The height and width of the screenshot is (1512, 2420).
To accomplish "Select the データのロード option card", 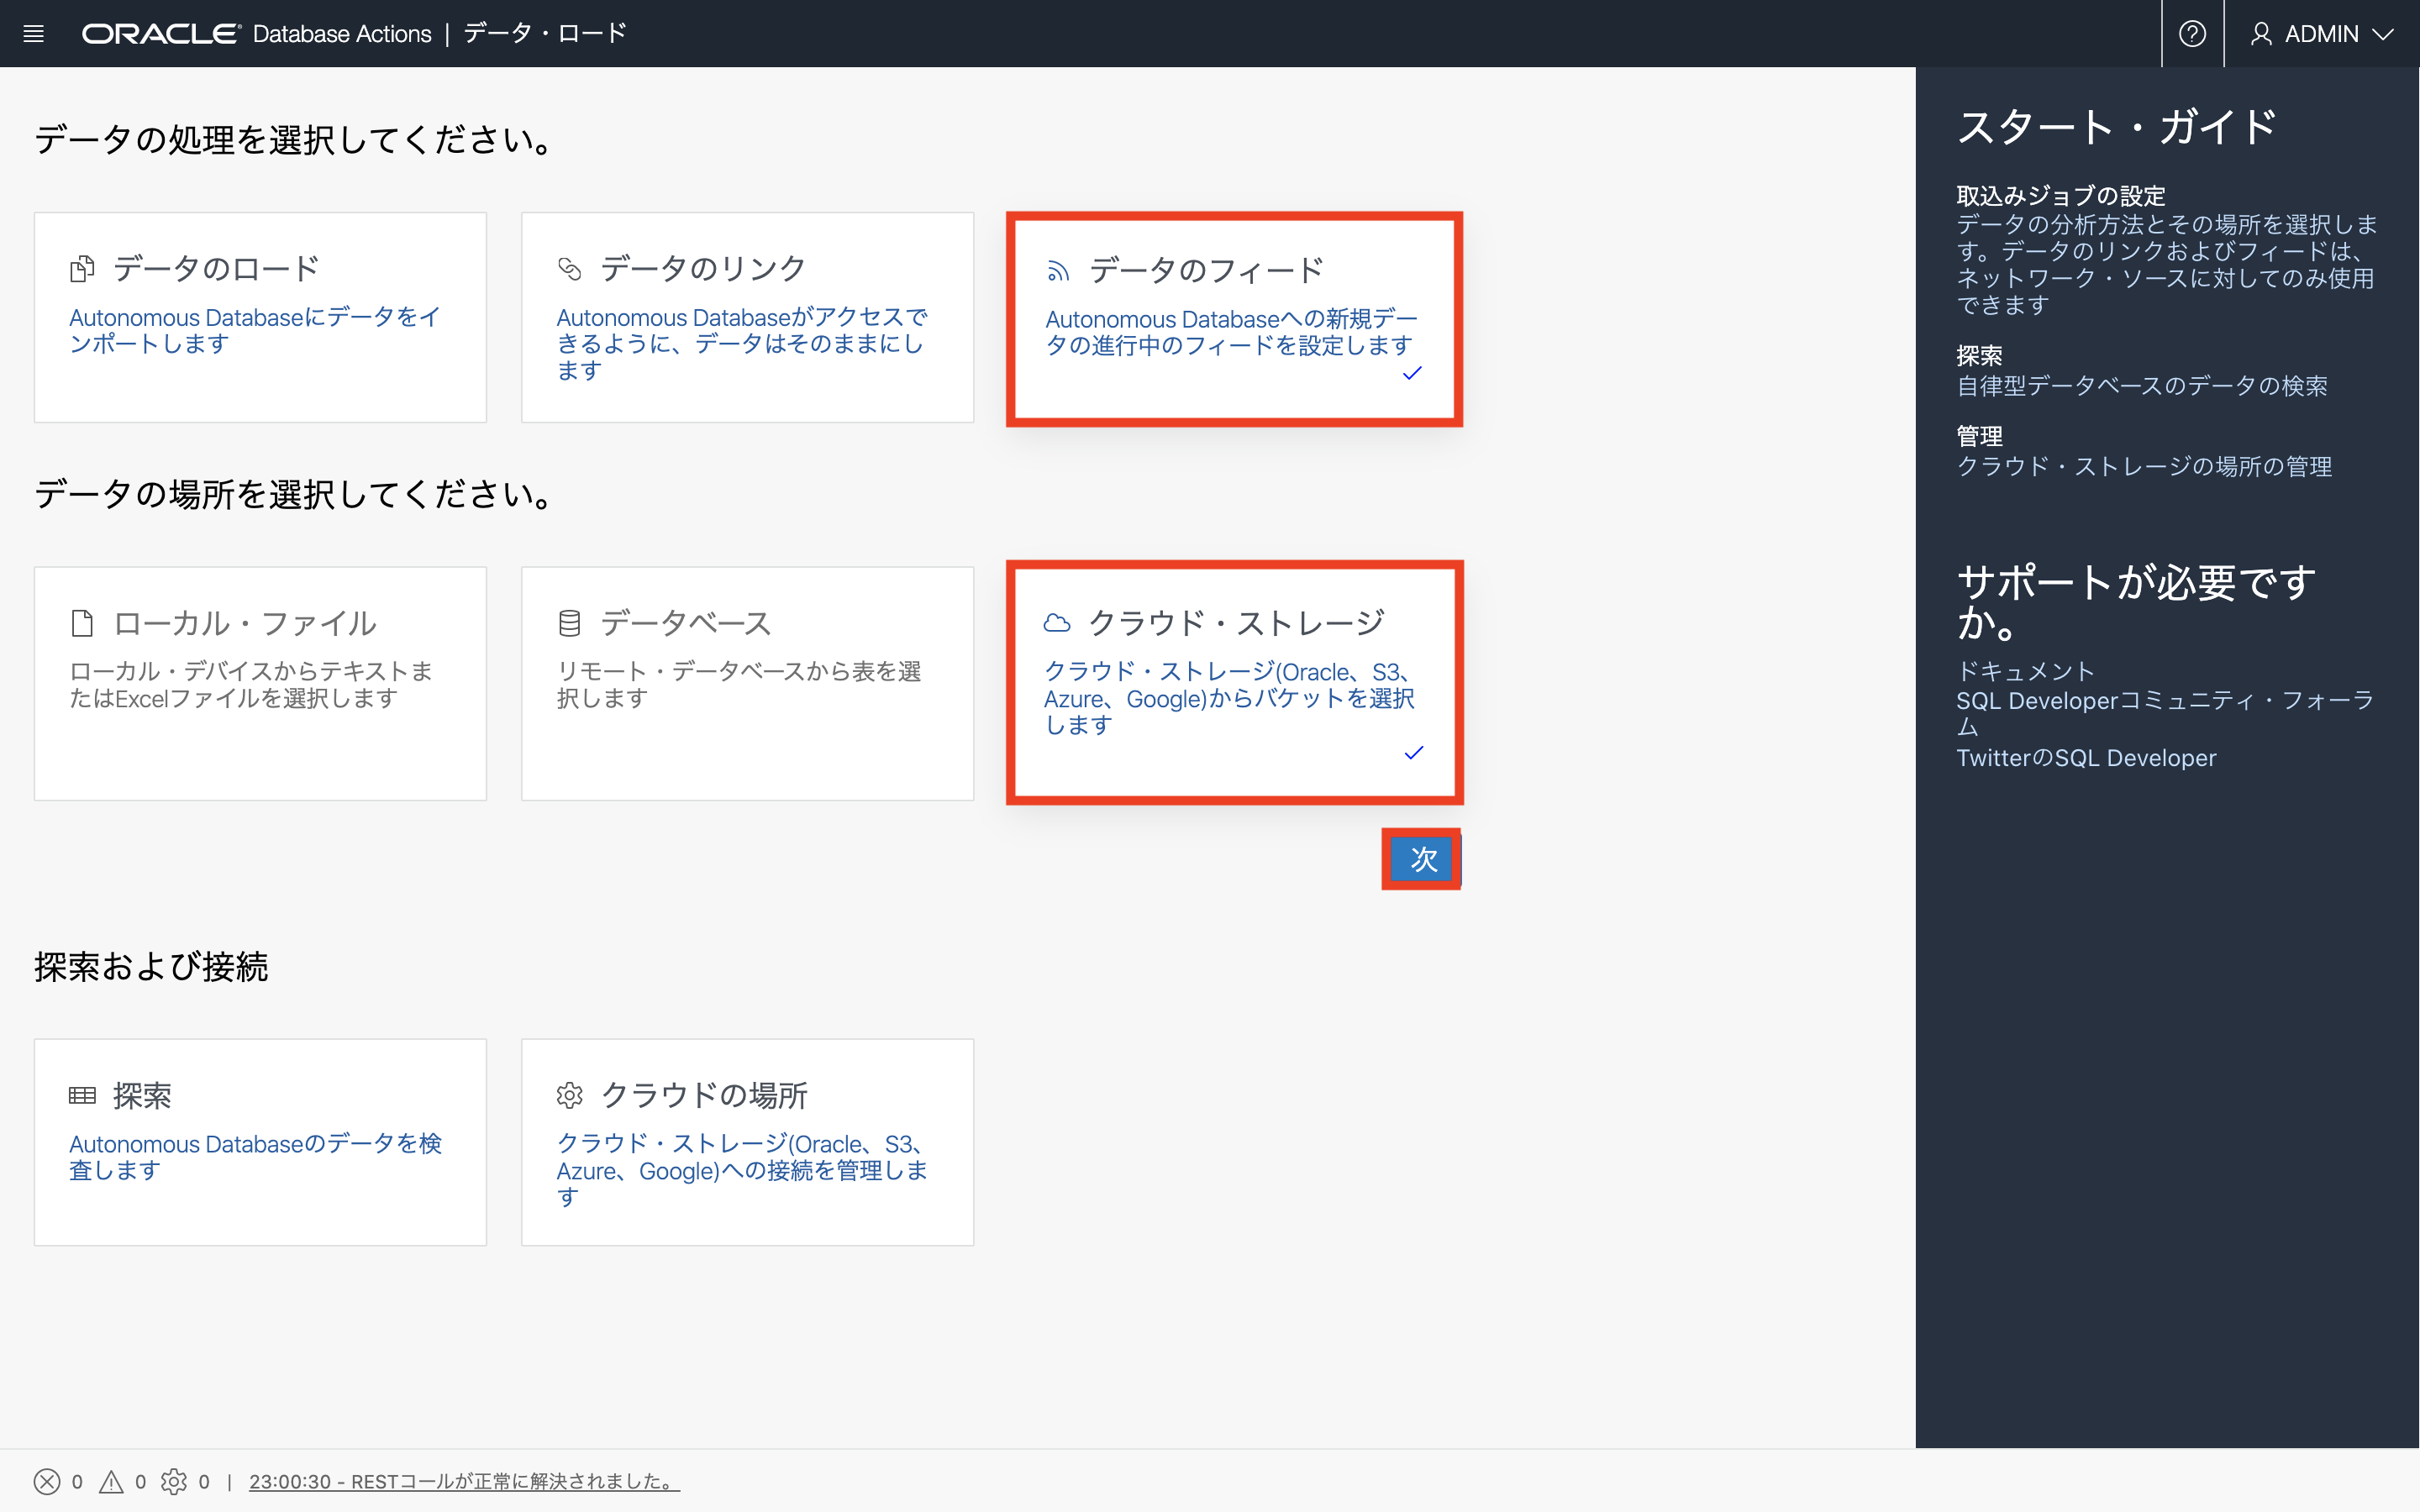I will click(260, 317).
